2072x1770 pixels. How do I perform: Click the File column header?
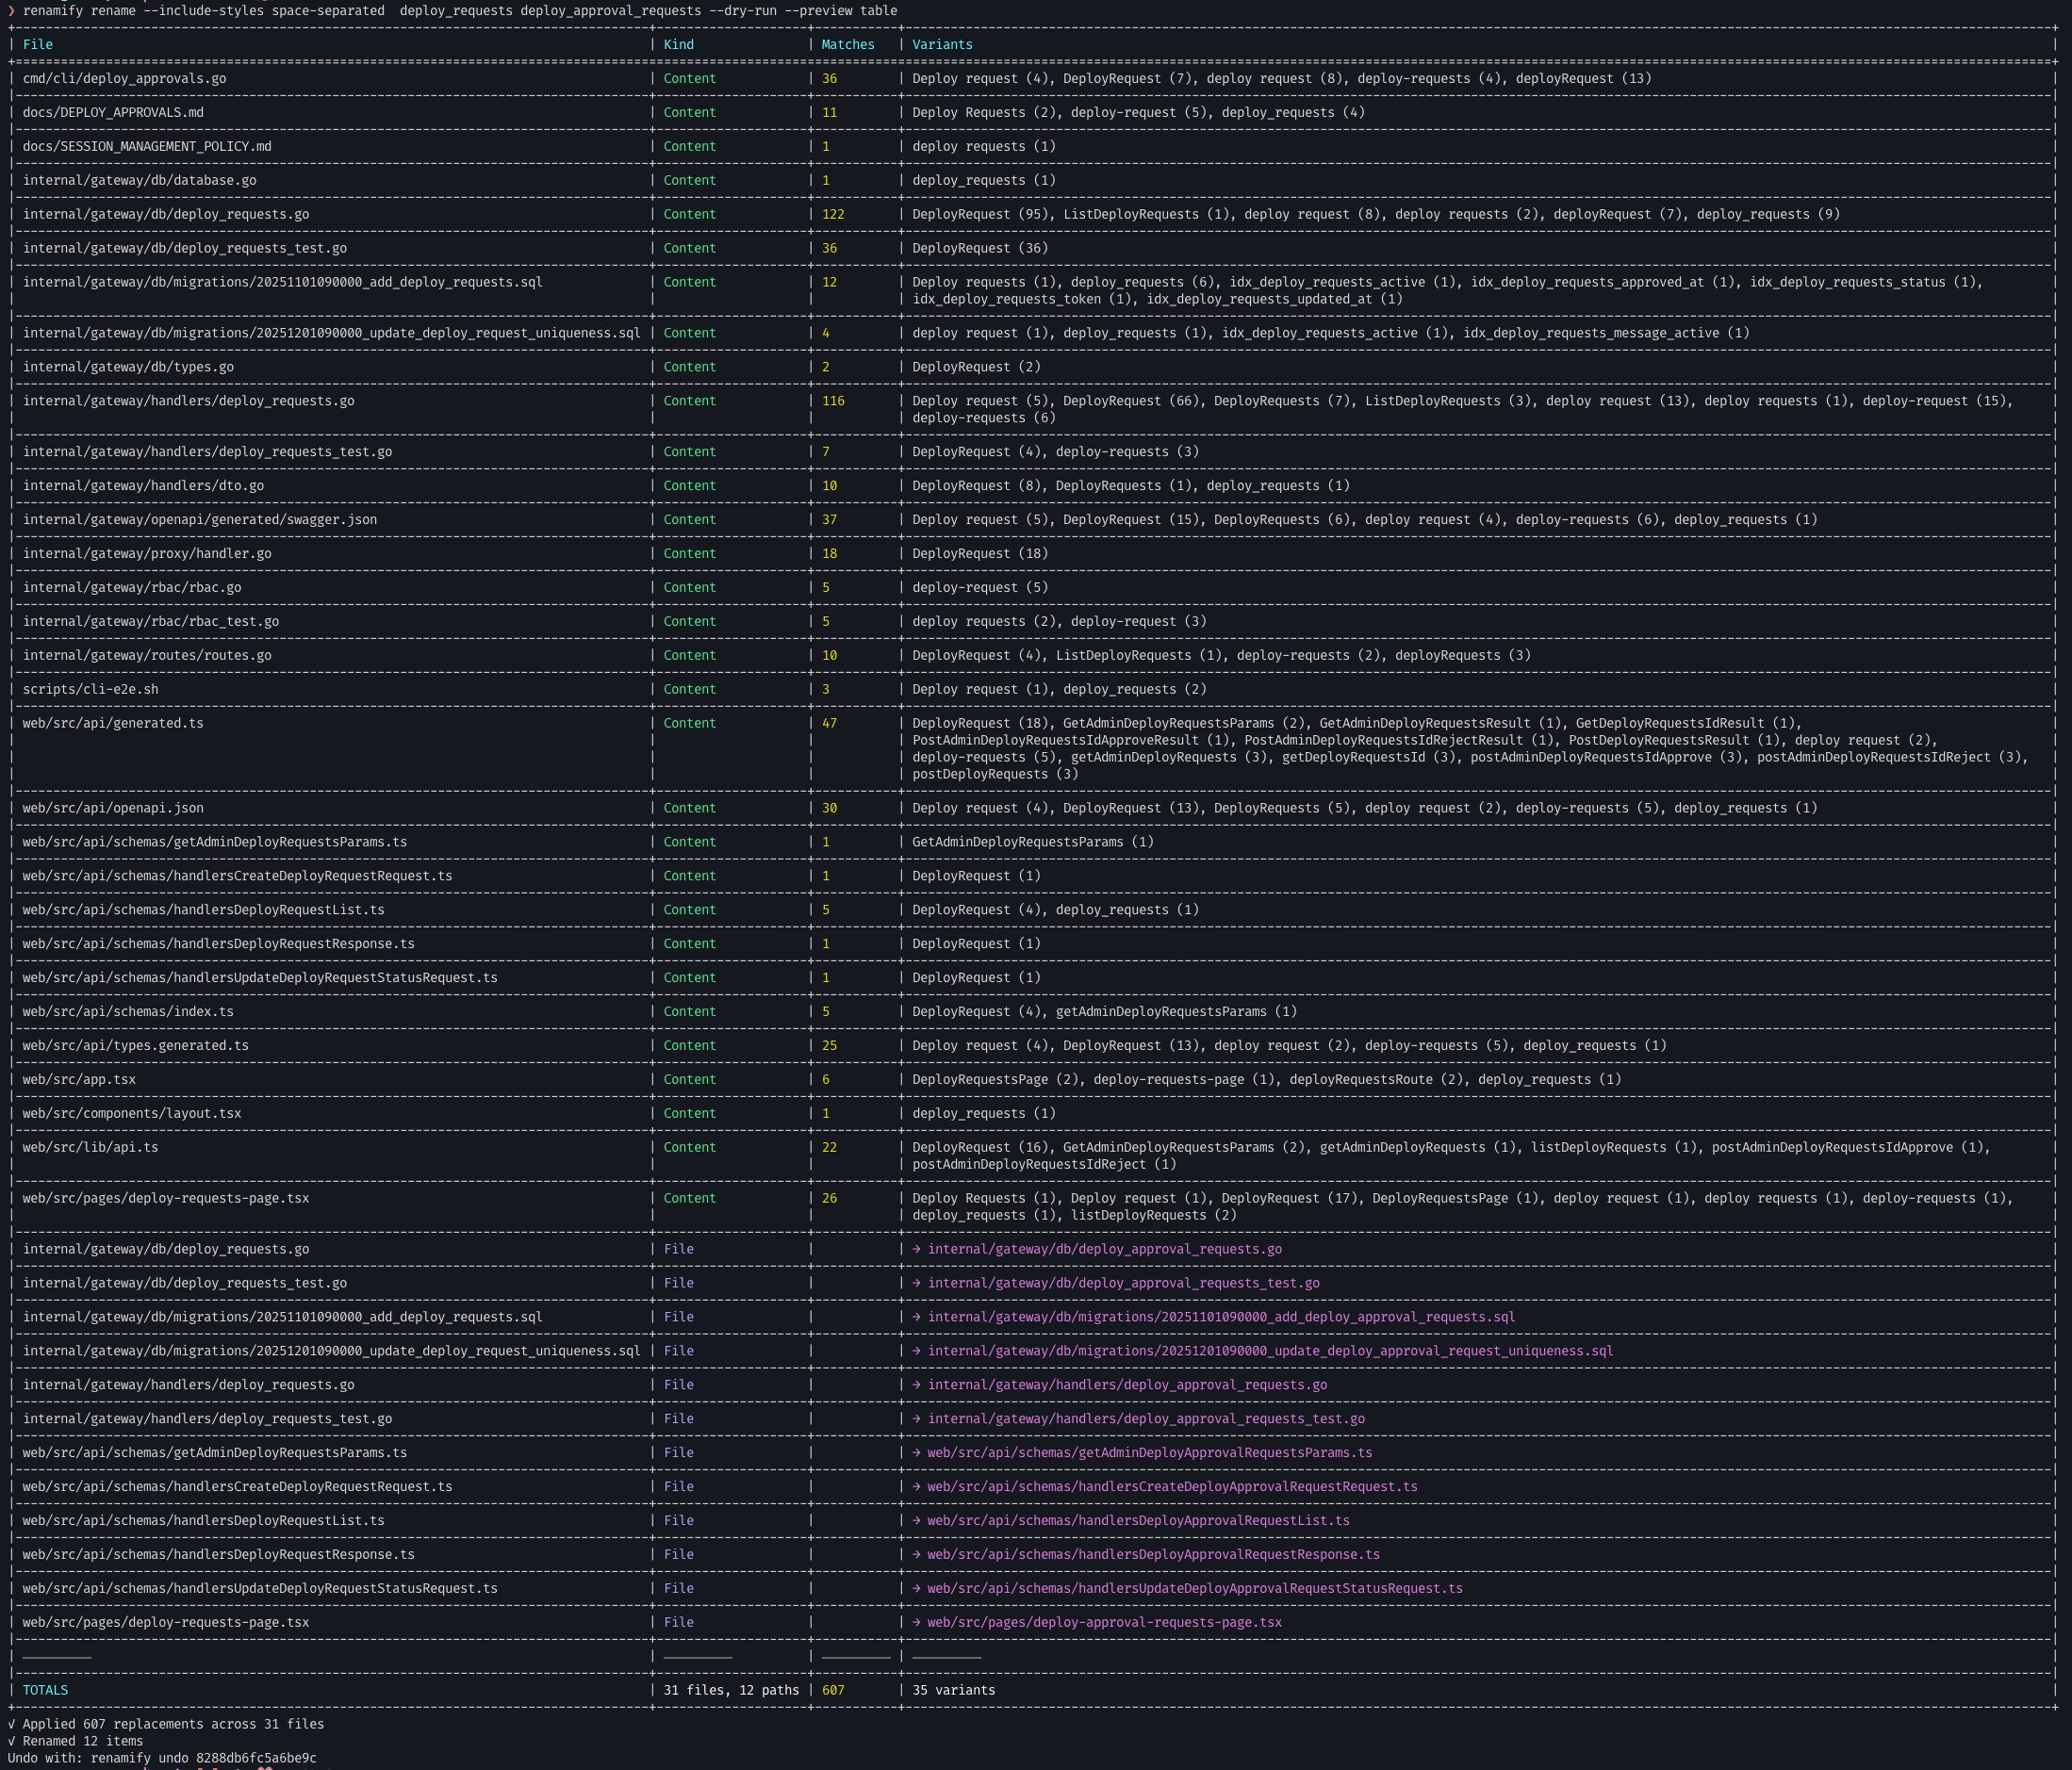click(37, 45)
